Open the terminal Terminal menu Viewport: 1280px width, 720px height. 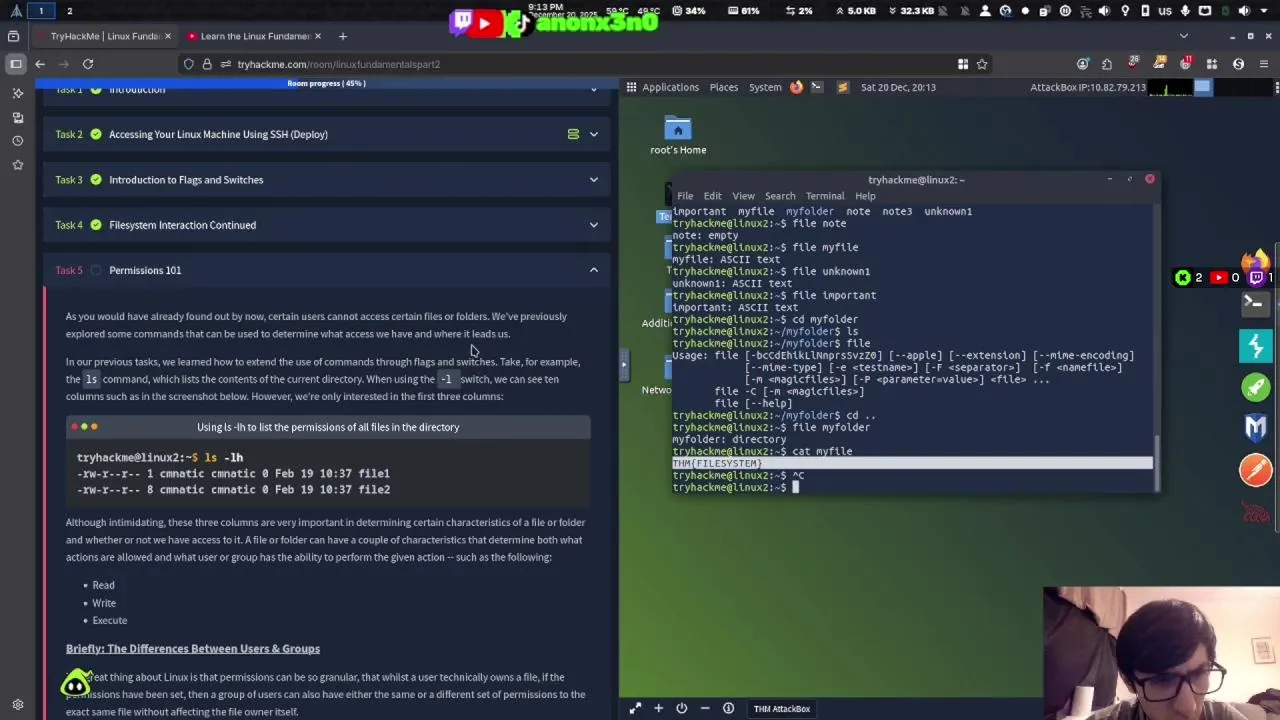(x=825, y=196)
